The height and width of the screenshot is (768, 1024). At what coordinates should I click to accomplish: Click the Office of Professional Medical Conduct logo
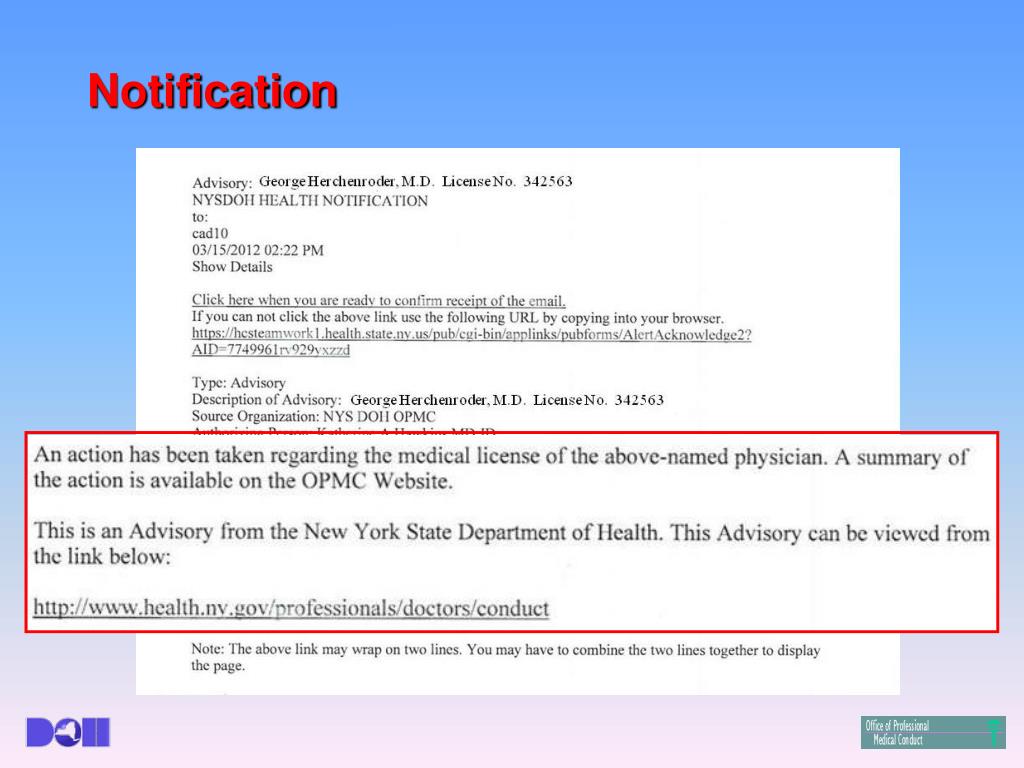pos(933,732)
